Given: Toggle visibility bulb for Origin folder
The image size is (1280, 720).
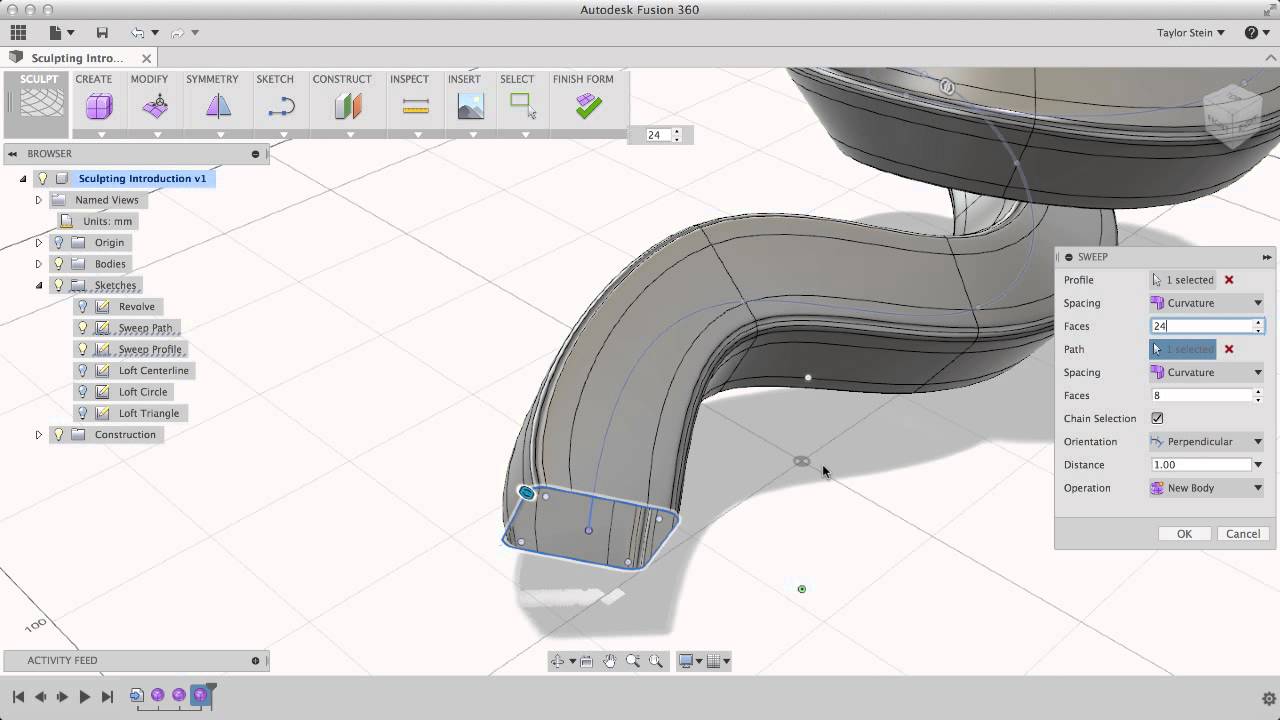Looking at the screenshot, I should (x=58, y=242).
